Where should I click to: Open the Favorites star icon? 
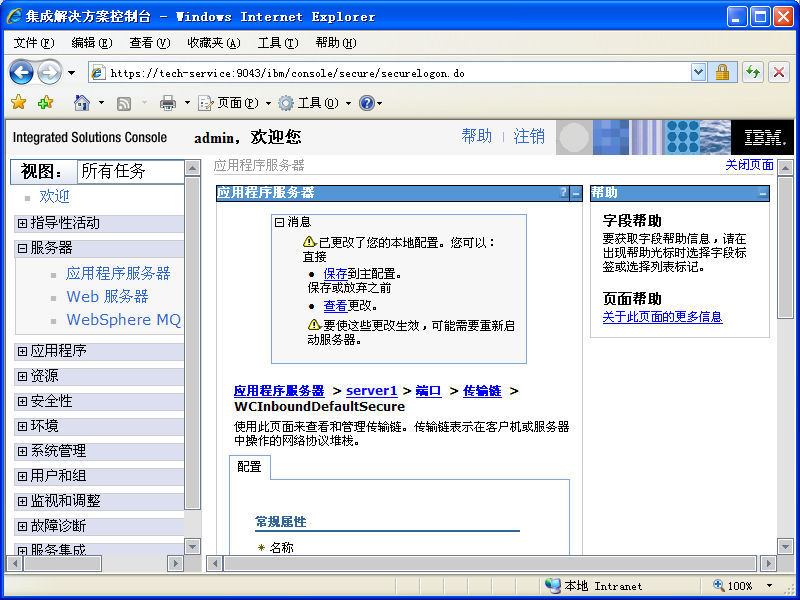click(18, 103)
